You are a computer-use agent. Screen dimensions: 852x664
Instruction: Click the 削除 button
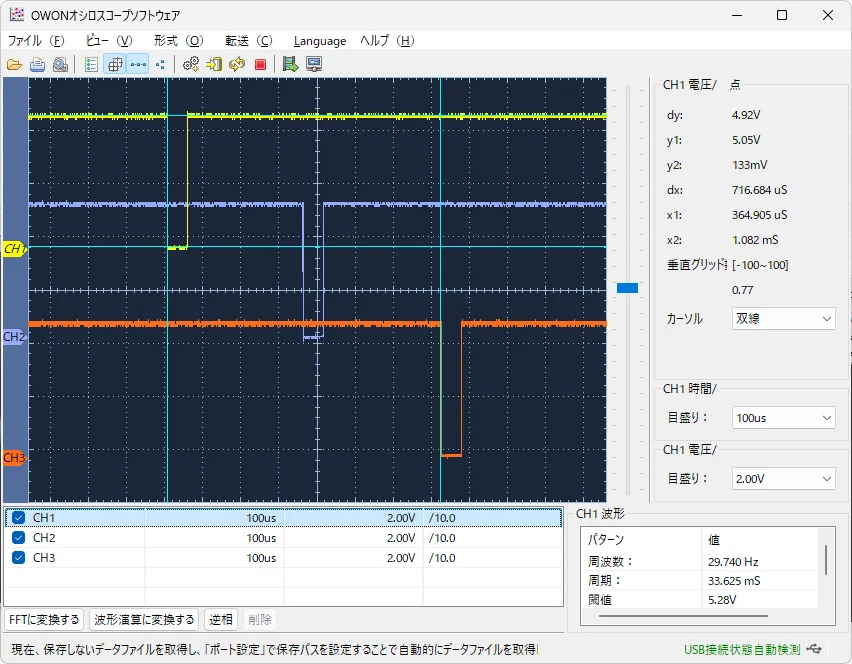tap(260, 619)
